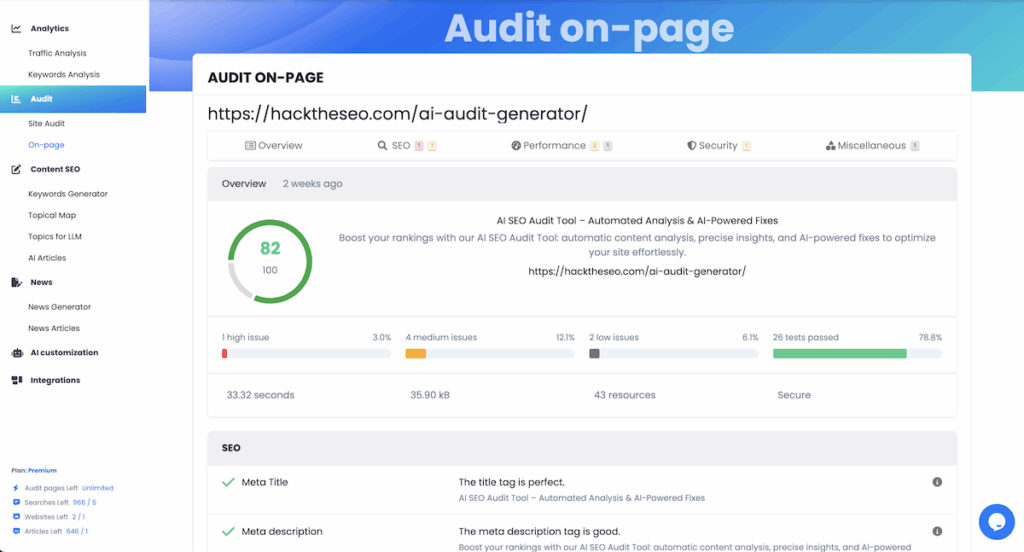The width and height of the screenshot is (1024, 552).
Task: Click the Security shield icon
Action: pyautogui.click(x=692, y=146)
